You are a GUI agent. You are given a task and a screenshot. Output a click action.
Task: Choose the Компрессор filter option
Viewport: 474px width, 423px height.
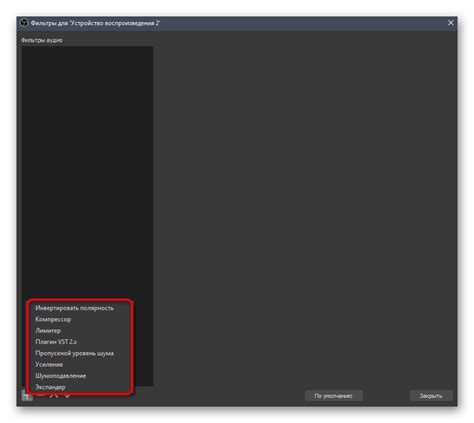point(53,319)
